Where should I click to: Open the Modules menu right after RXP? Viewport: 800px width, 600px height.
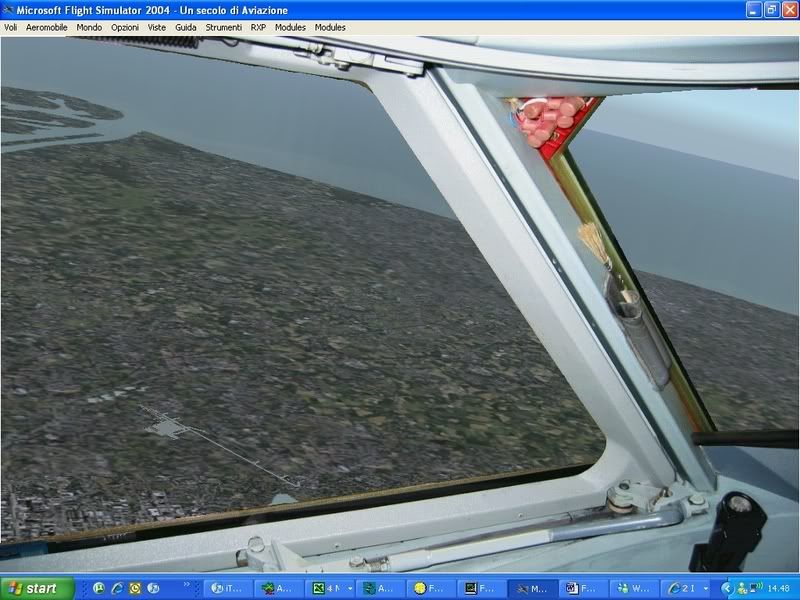coord(290,28)
